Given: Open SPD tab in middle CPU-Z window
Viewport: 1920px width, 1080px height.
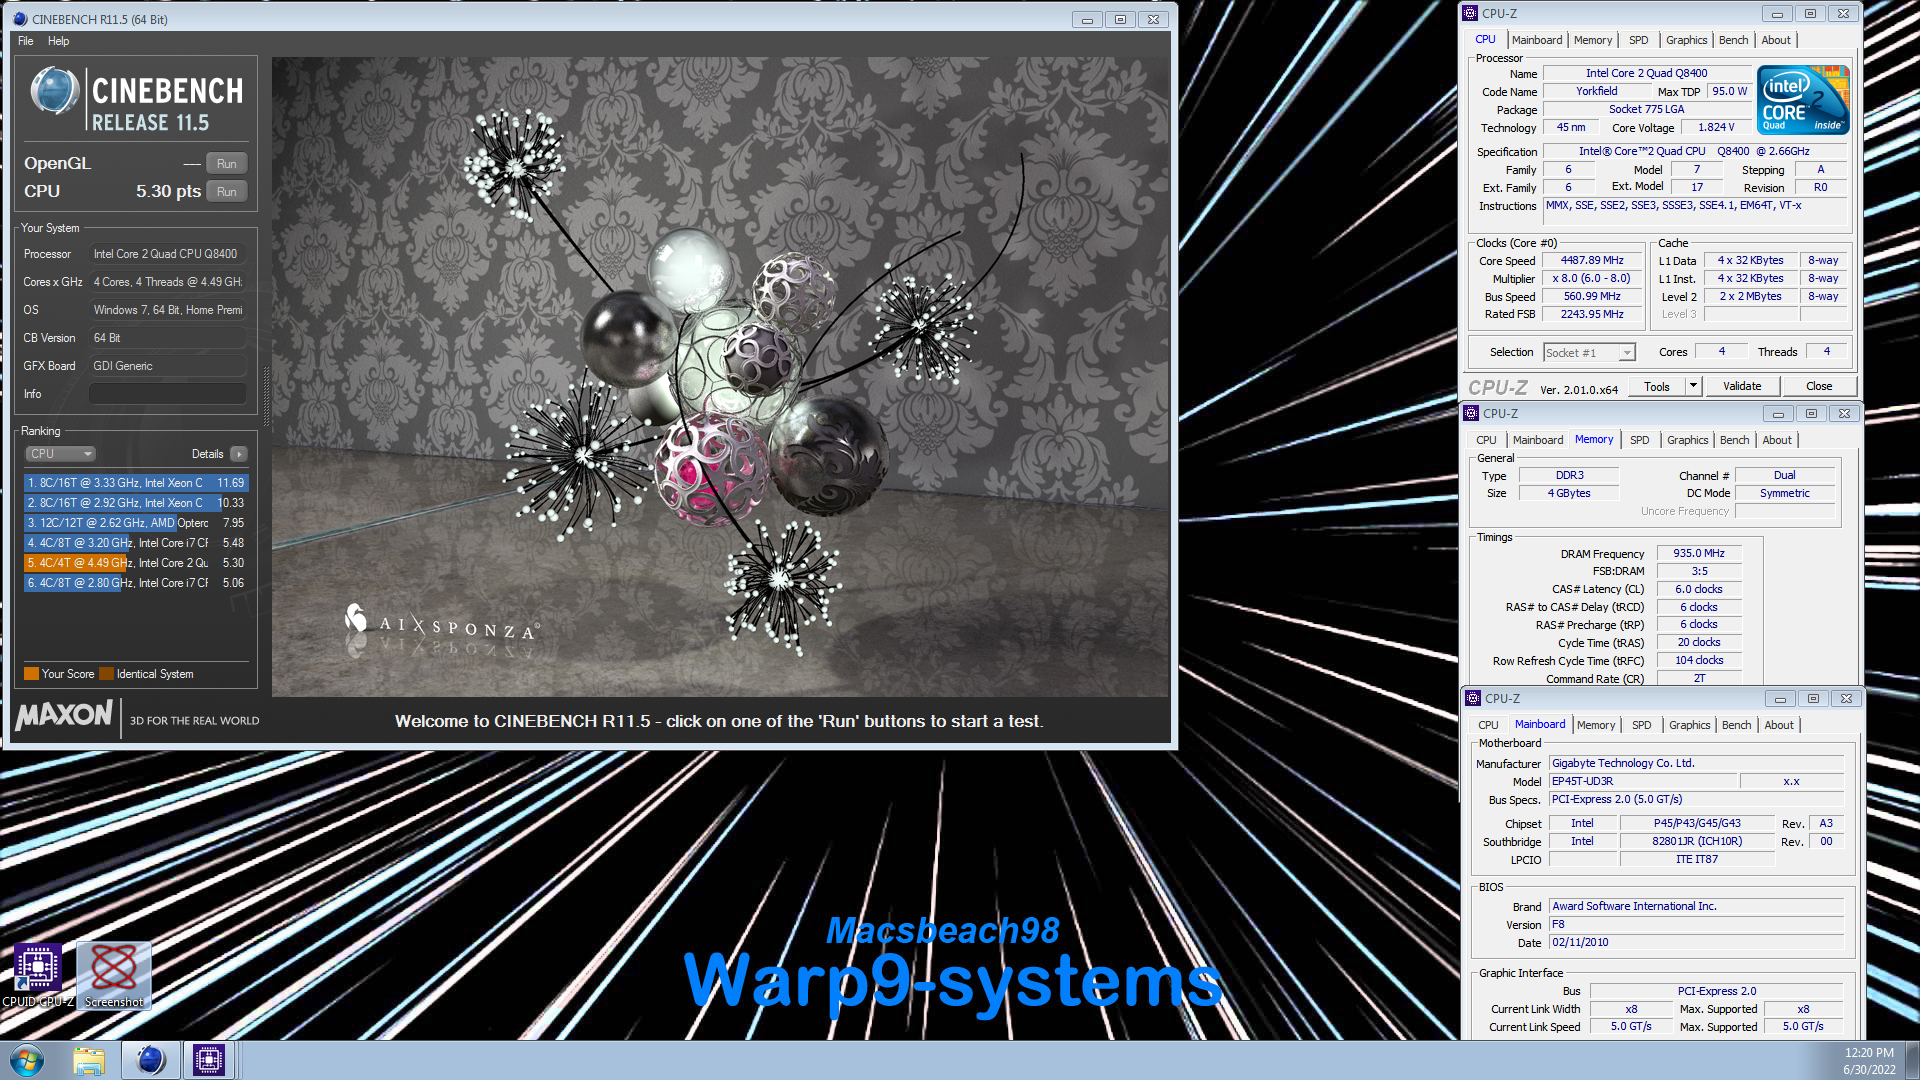Looking at the screenshot, I should click(1639, 440).
